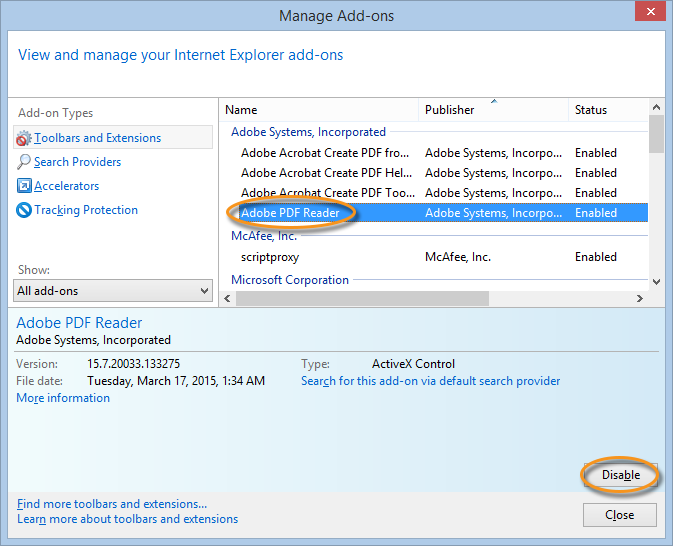
Task: Click the Accelerators icon
Action: (25, 186)
